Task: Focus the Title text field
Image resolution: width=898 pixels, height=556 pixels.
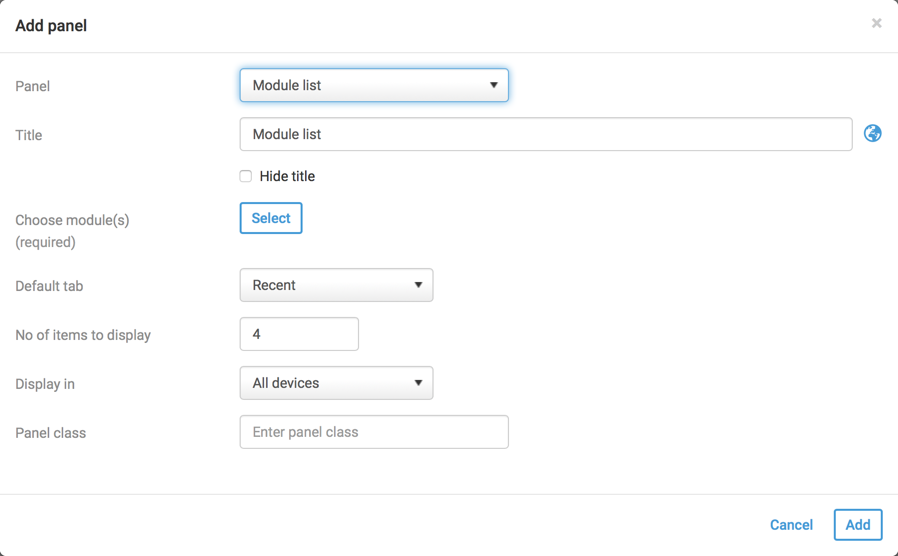Action: tap(546, 134)
